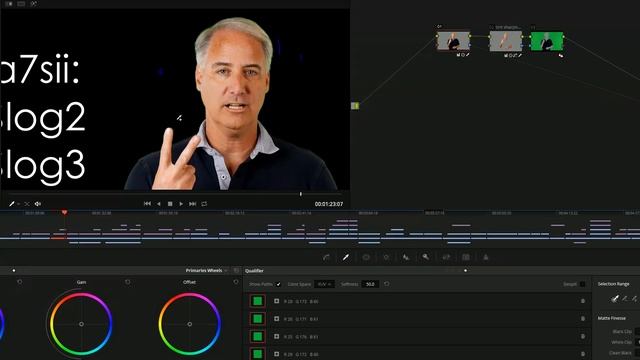The width and height of the screenshot is (640, 360).
Task: Select the green keyed node thumbnail
Action: tap(547, 41)
